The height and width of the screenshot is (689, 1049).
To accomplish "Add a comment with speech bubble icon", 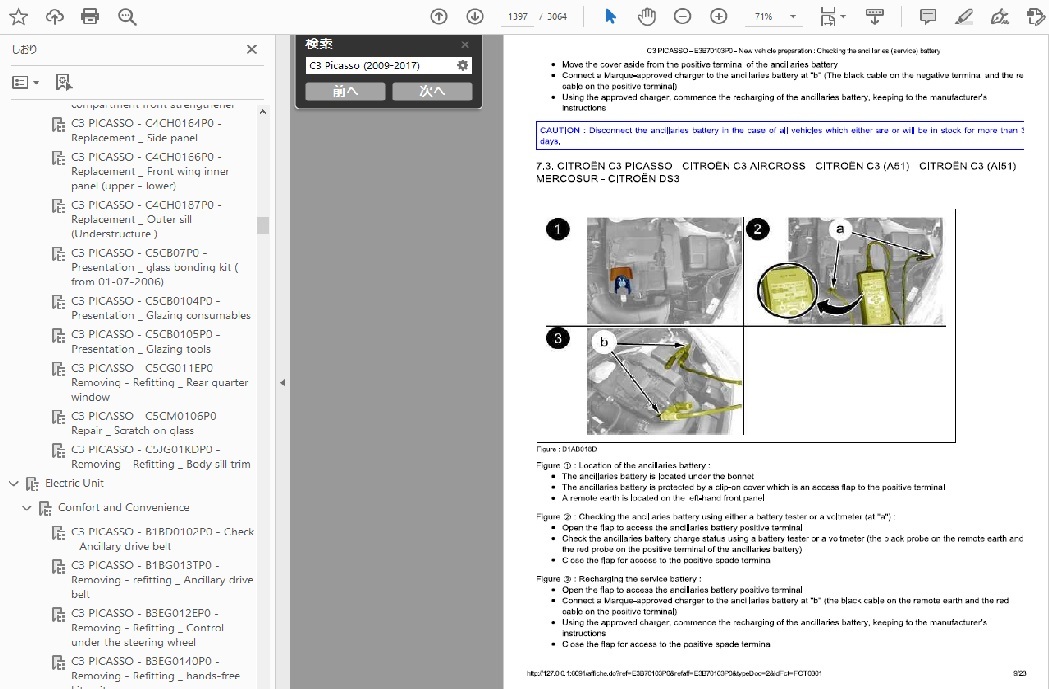I will (x=928, y=17).
